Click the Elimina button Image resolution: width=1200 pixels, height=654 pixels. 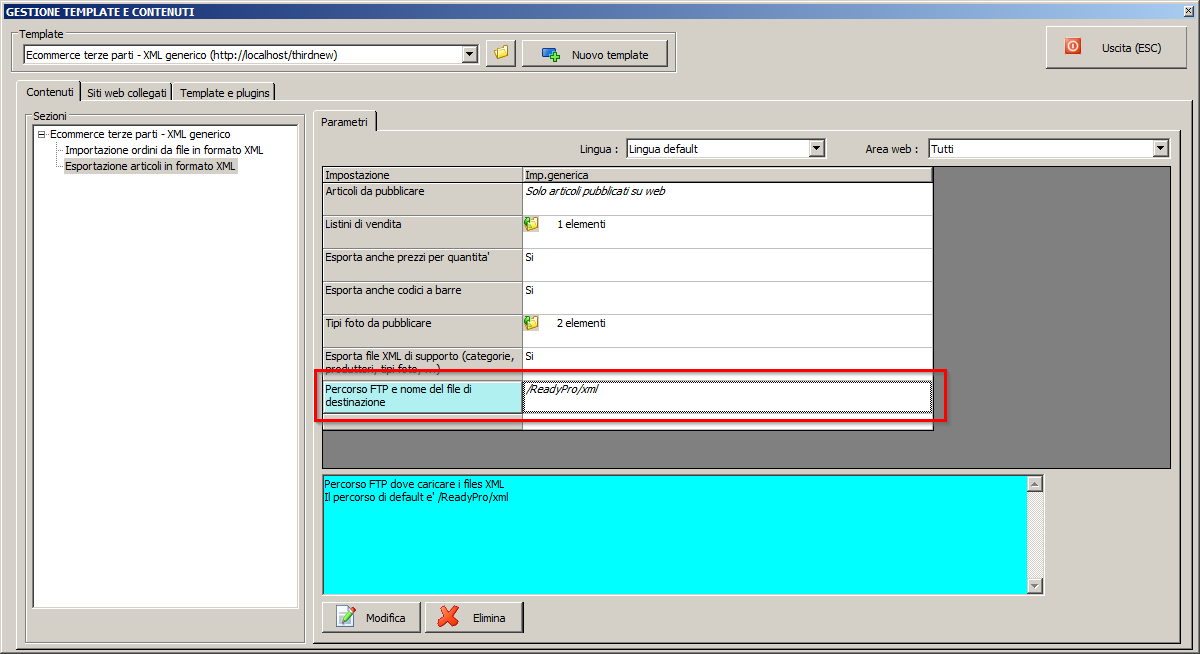click(x=474, y=617)
